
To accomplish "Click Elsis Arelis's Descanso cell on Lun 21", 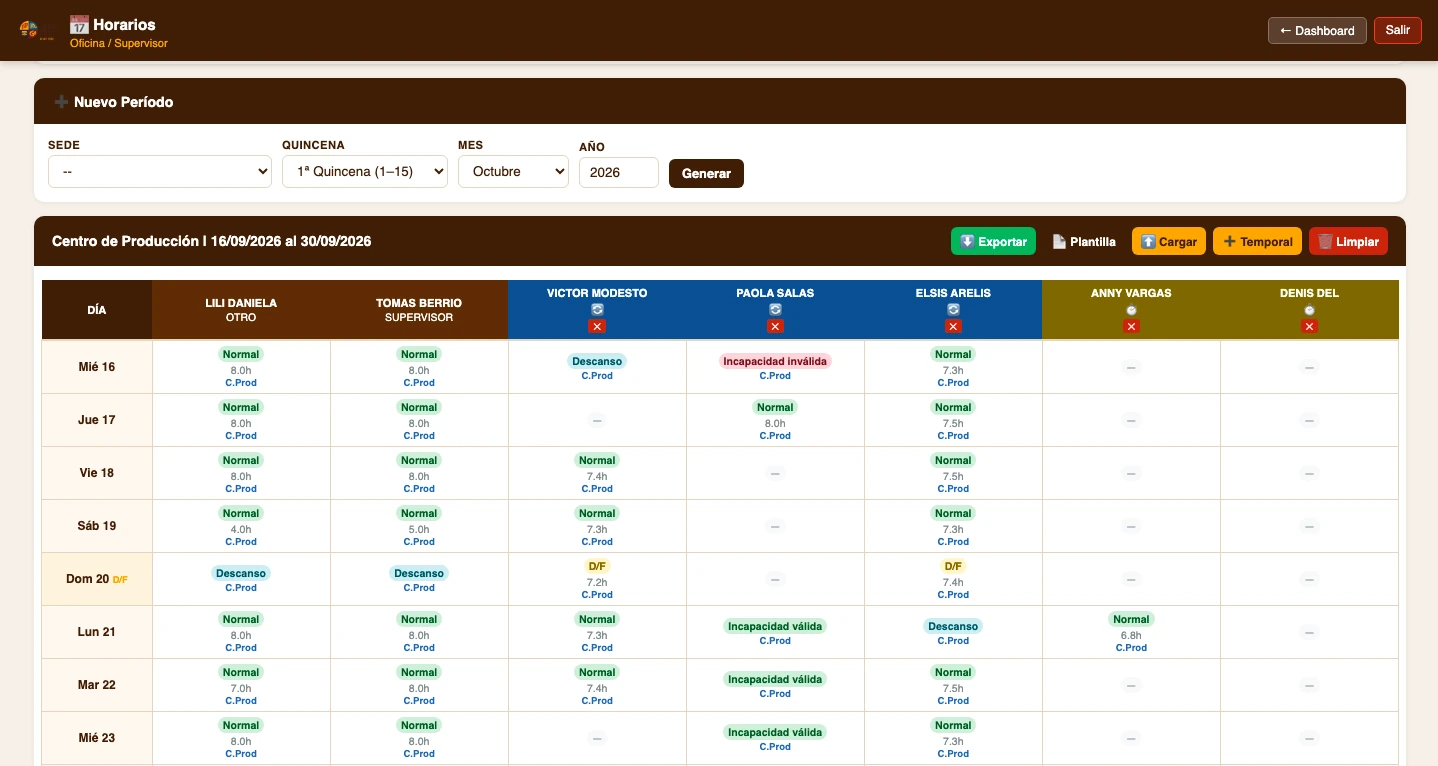I will (x=953, y=632).
